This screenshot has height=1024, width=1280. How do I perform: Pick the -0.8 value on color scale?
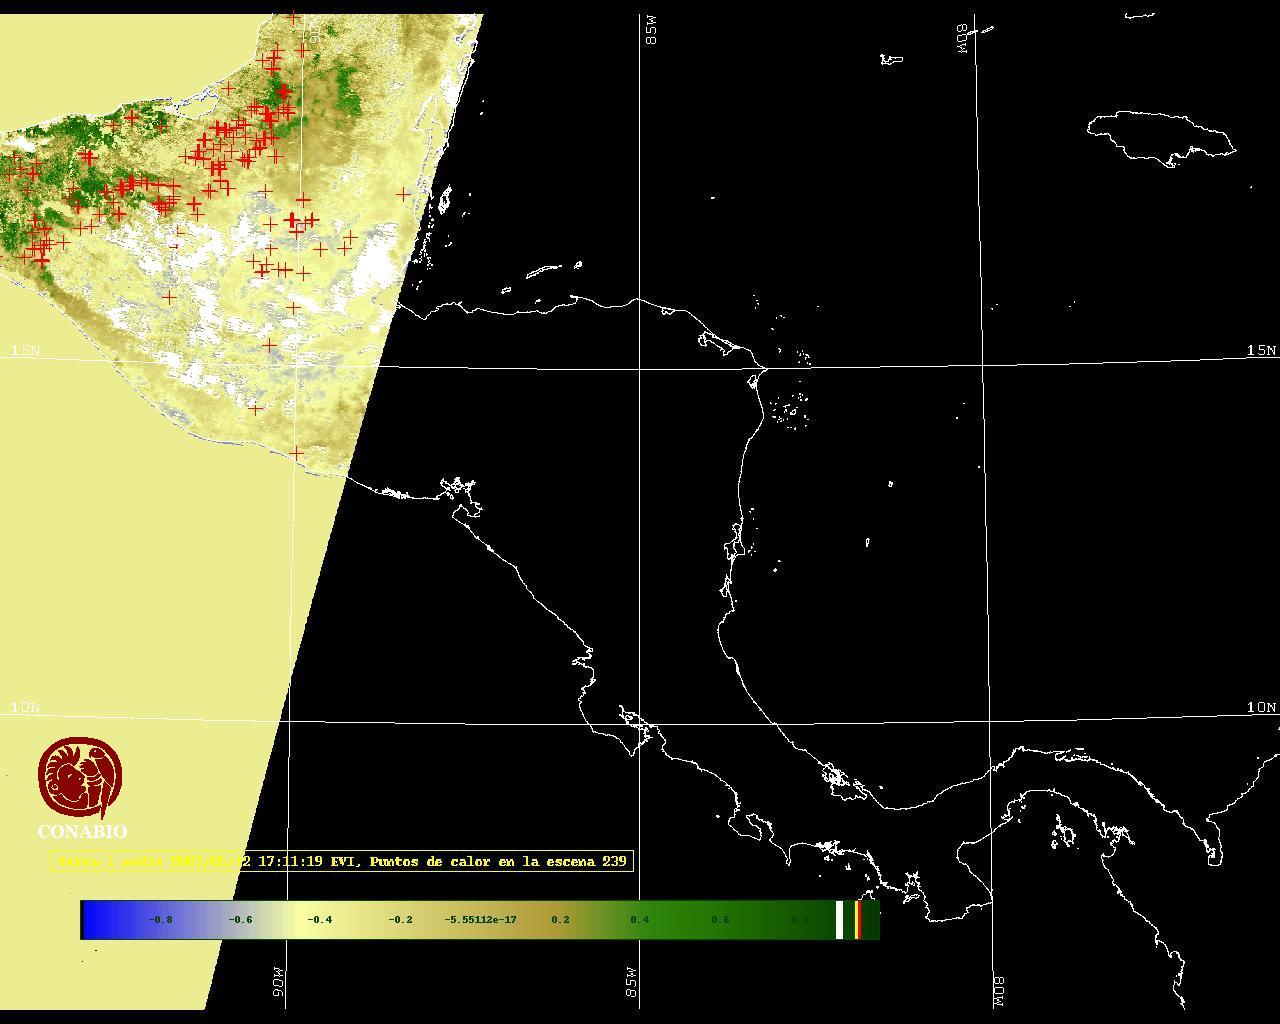tap(160, 919)
